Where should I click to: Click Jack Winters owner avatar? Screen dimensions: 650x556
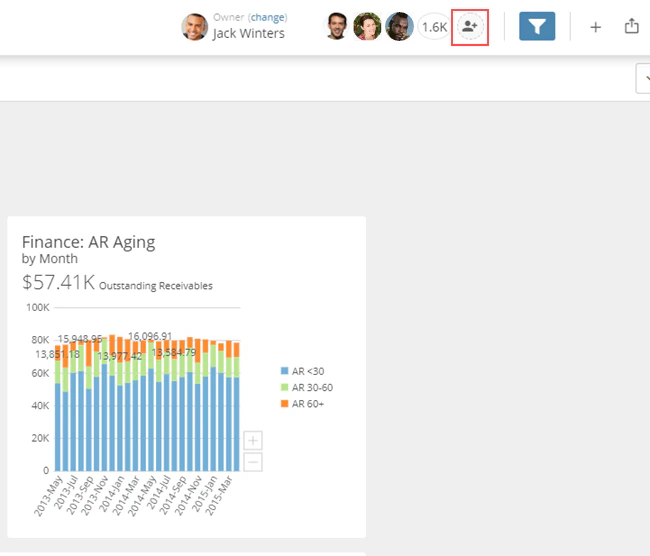[x=194, y=27]
